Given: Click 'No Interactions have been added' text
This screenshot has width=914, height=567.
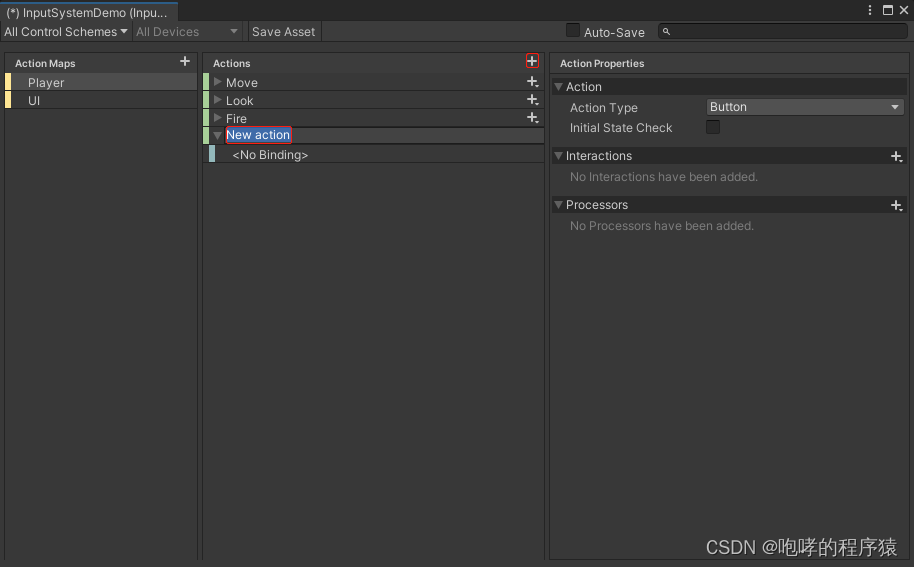Looking at the screenshot, I should pos(664,177).
